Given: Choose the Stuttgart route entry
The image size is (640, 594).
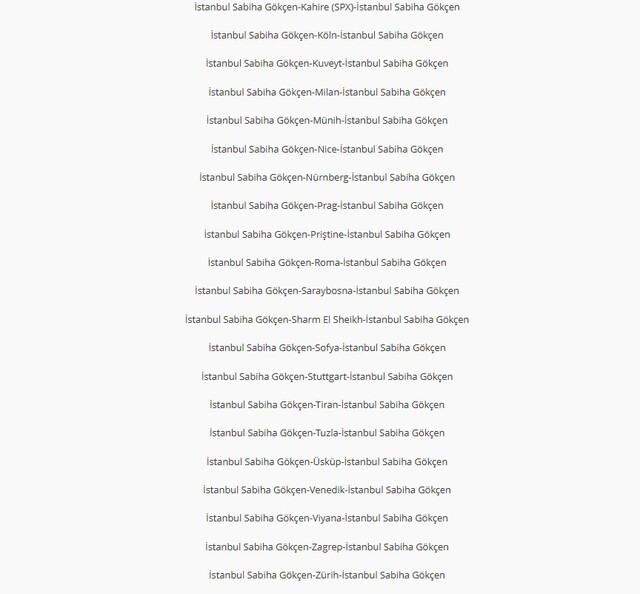Looking at the screenshot, I should [327, 377].
